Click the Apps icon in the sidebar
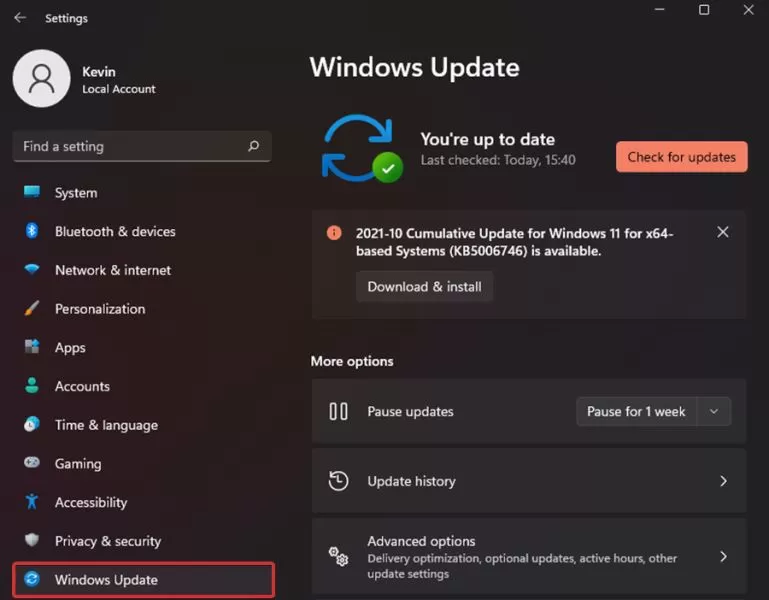The height and width of the screenshot is (600, 769). pyautogui.click(x=32, y=346)
